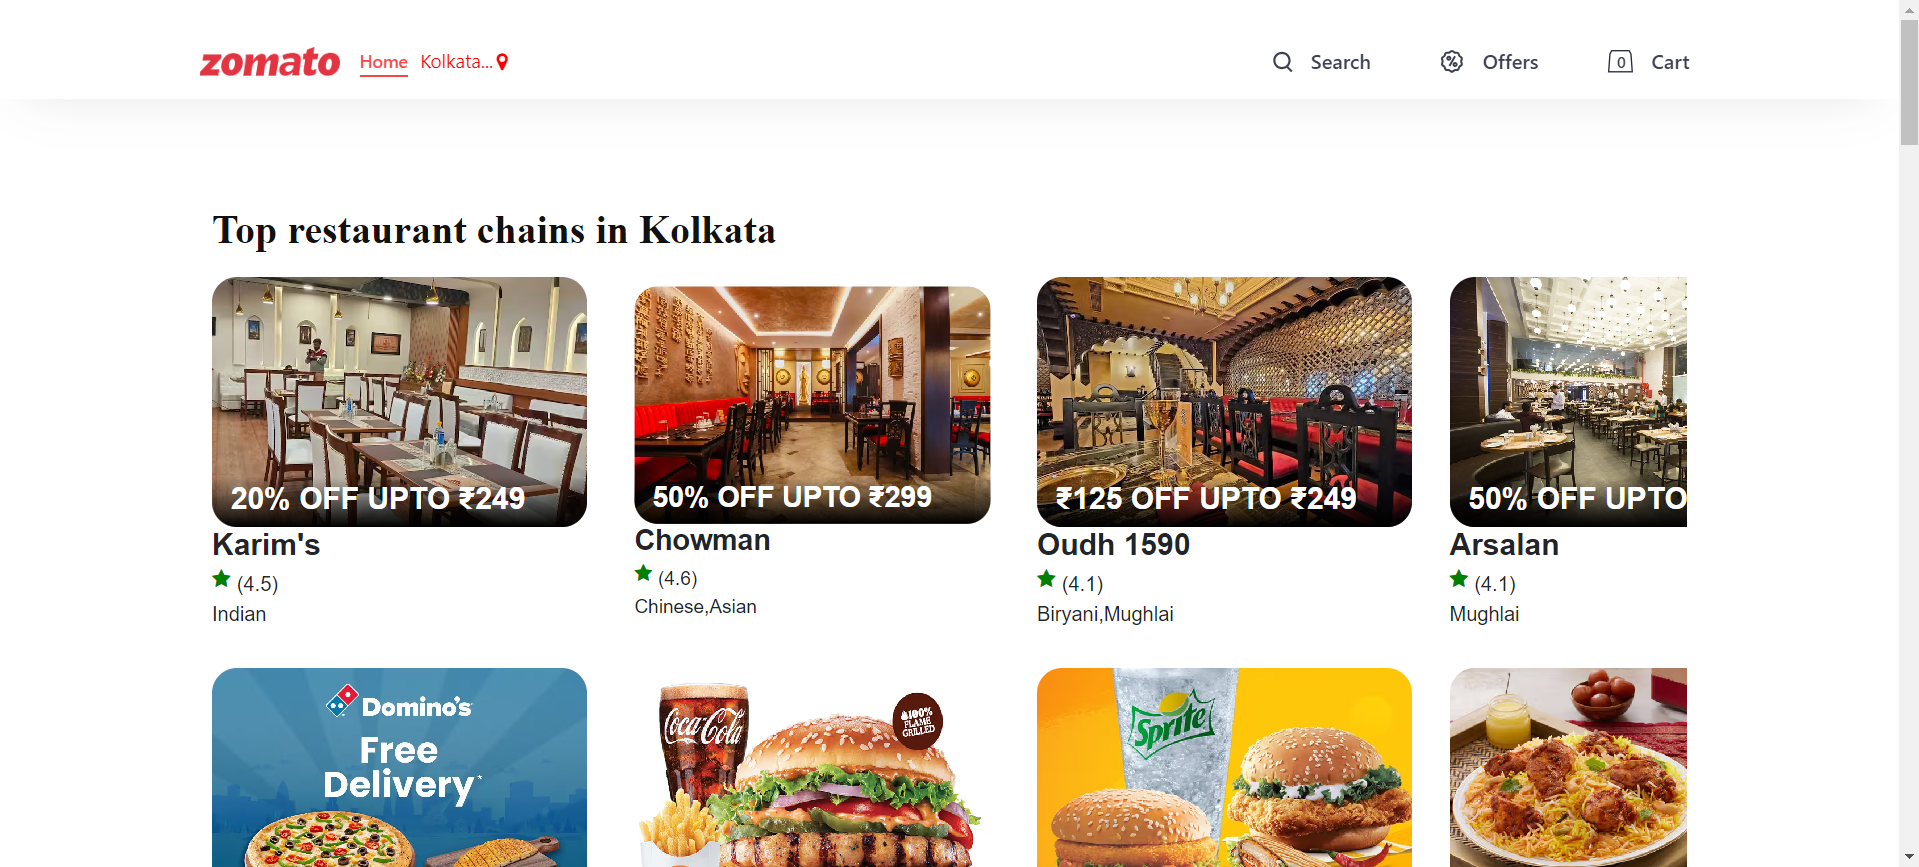Viewport: 1919px width, 867px height.
Task: Open the Domino's Free Delivery card
Action: [399, 767]
